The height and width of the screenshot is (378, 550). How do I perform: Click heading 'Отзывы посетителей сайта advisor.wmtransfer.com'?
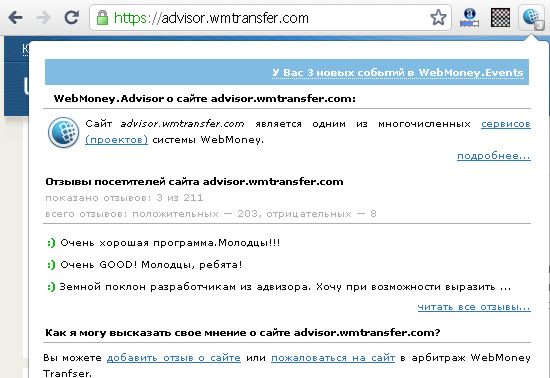(194, 182)
